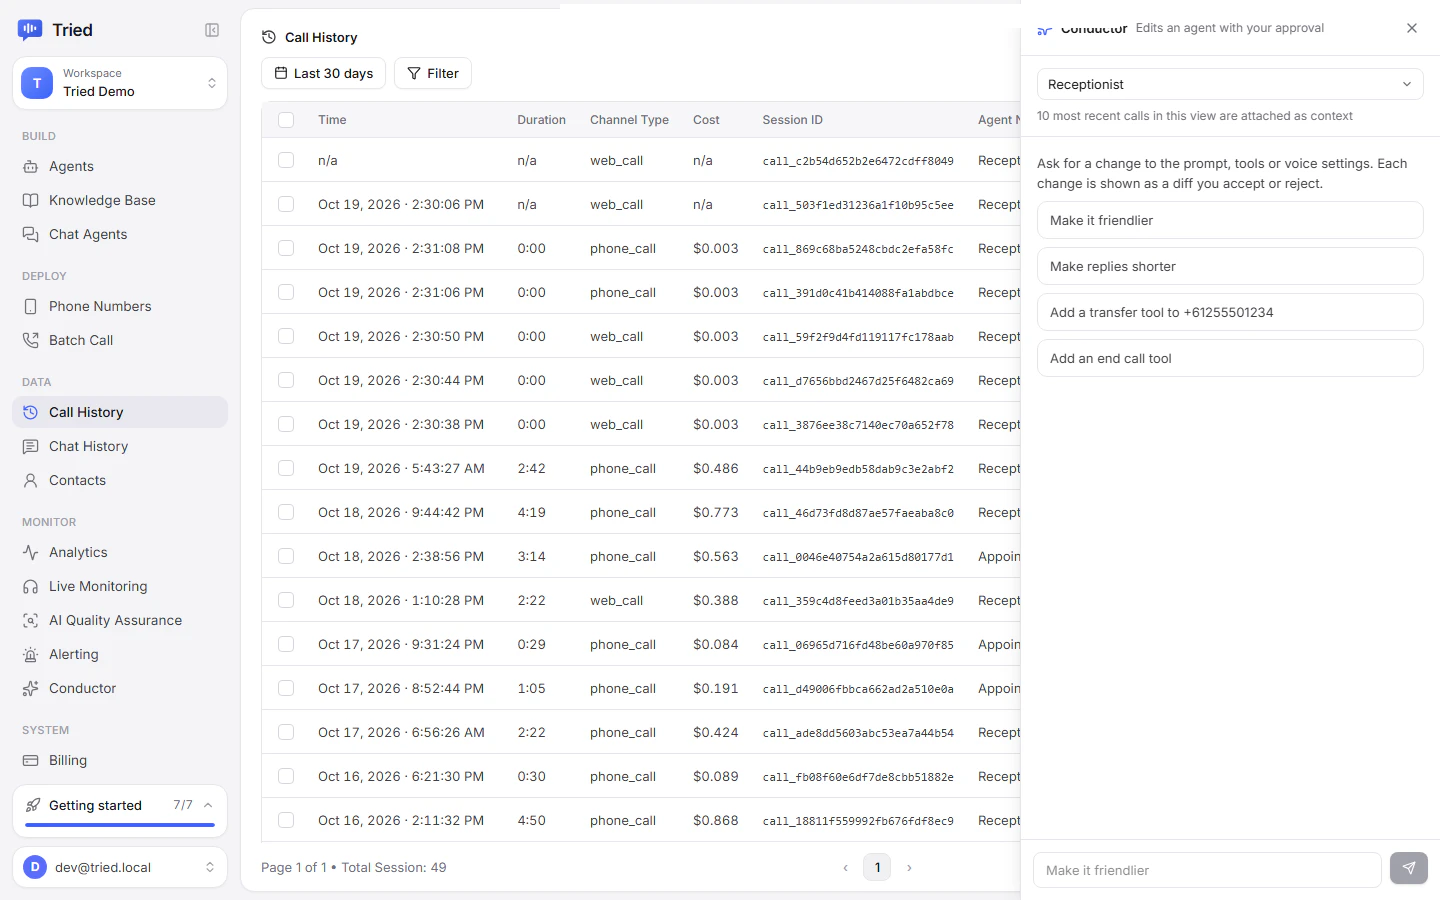1440x900 pixels.
Task: Click the Chat History message icon
Action: tap(30, 446)
